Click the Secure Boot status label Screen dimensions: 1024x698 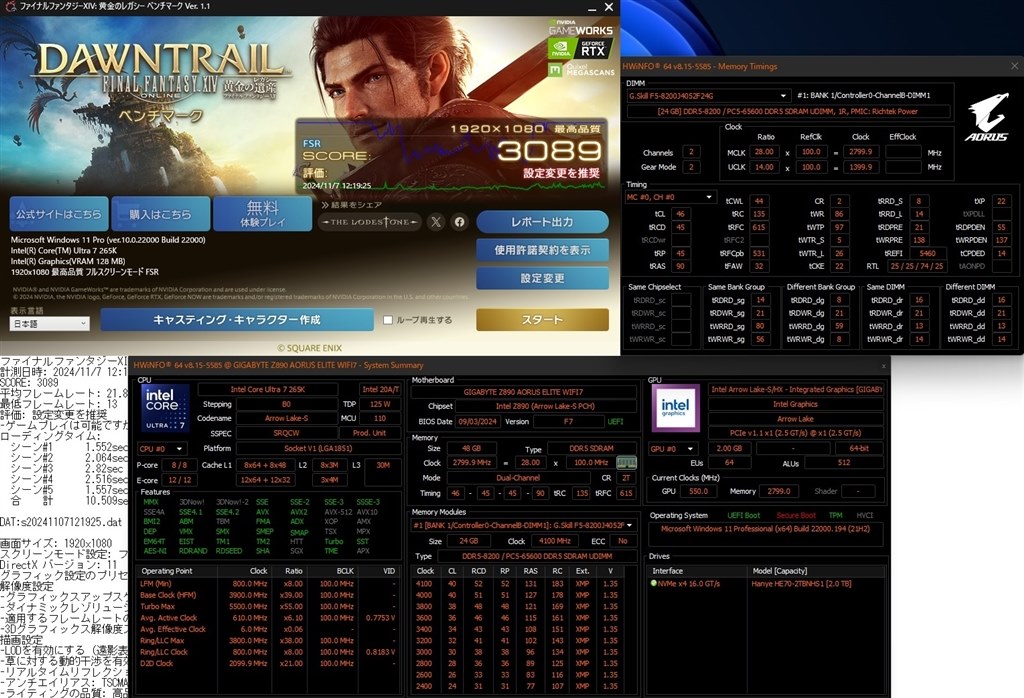tap(795, 515)
